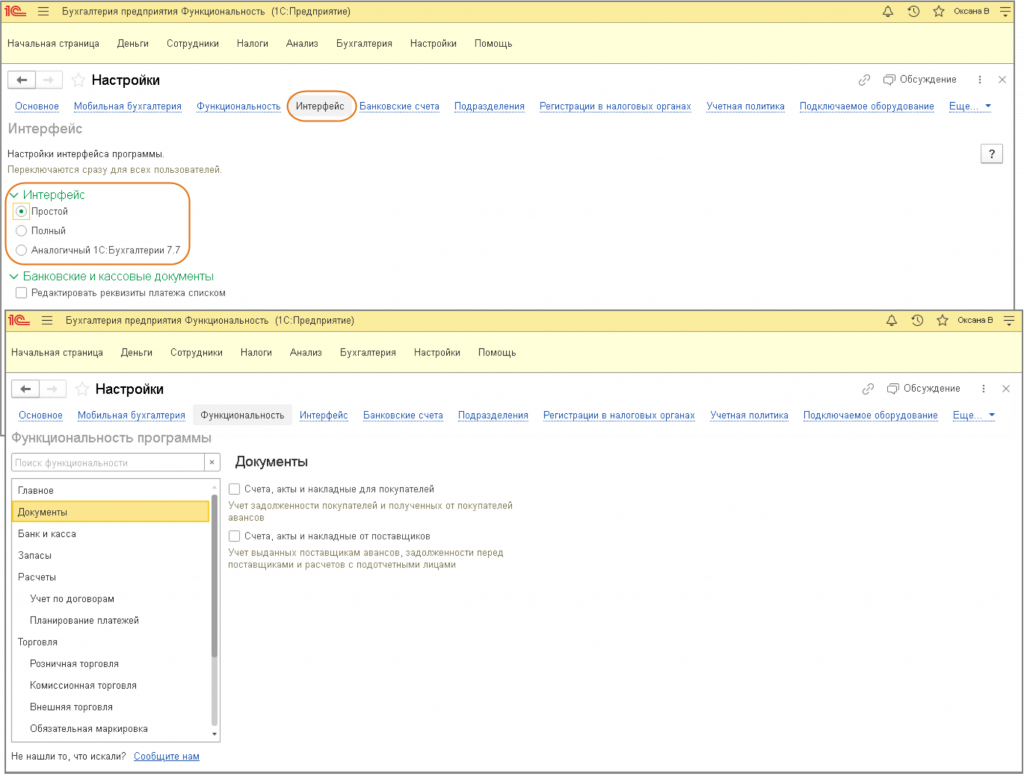1024x776 pixels.
Task: Open help question mark button
Action: coord(991,153)
